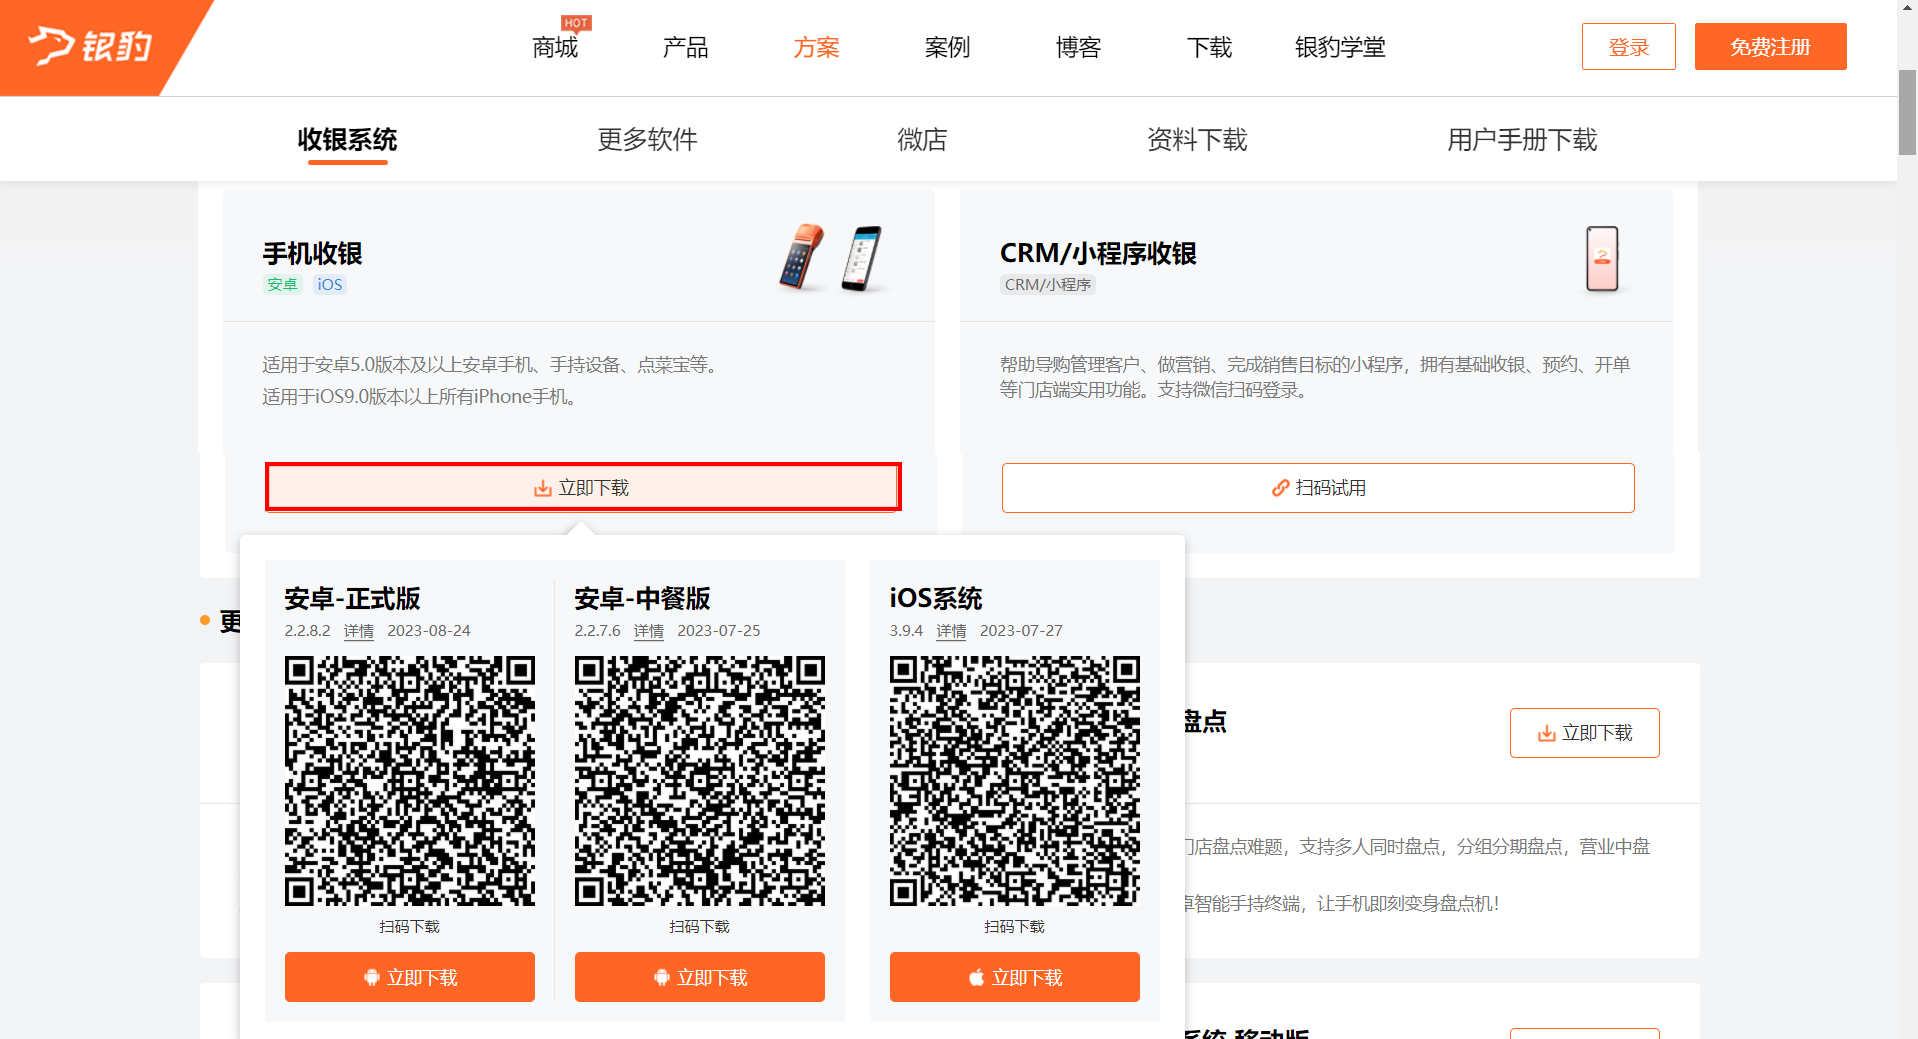Image resolution: width=1918 pixels, height=1039 pixels.
Task: Click version number 3.9.4
Action: [x=906, y=631]
